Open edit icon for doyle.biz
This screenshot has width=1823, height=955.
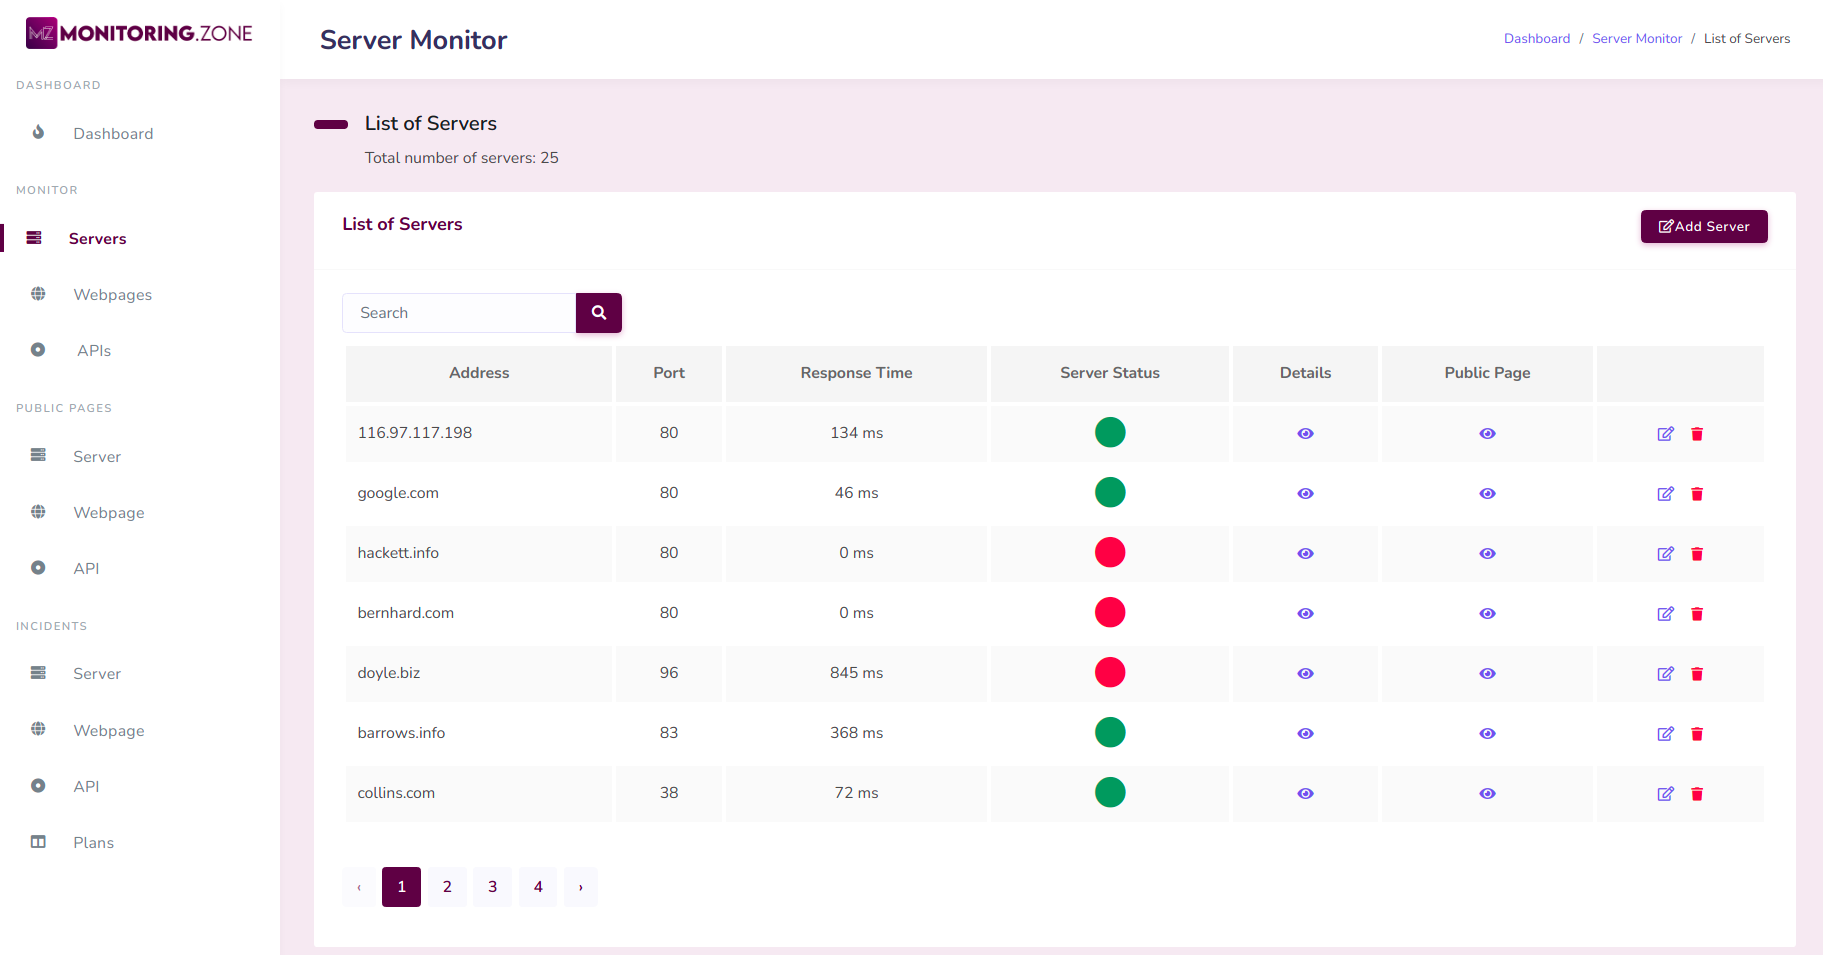coord(1665,674)
